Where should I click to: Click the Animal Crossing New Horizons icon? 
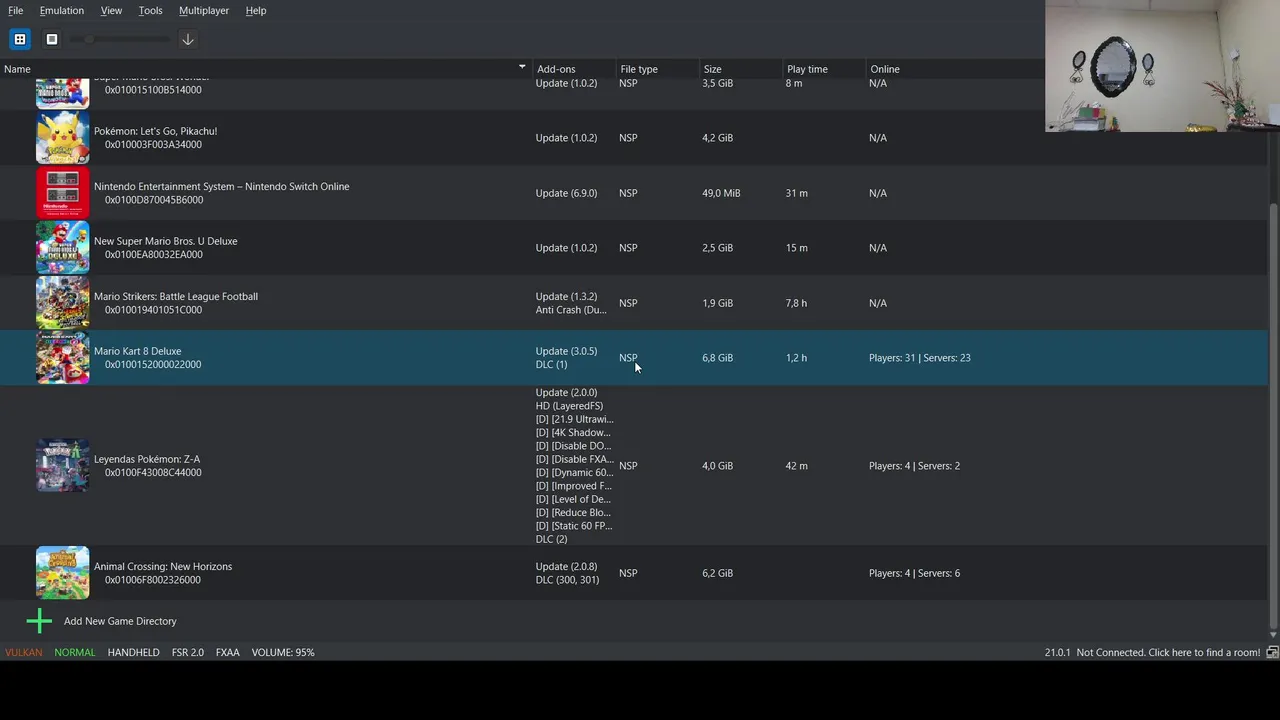click(x=62, y=573)
